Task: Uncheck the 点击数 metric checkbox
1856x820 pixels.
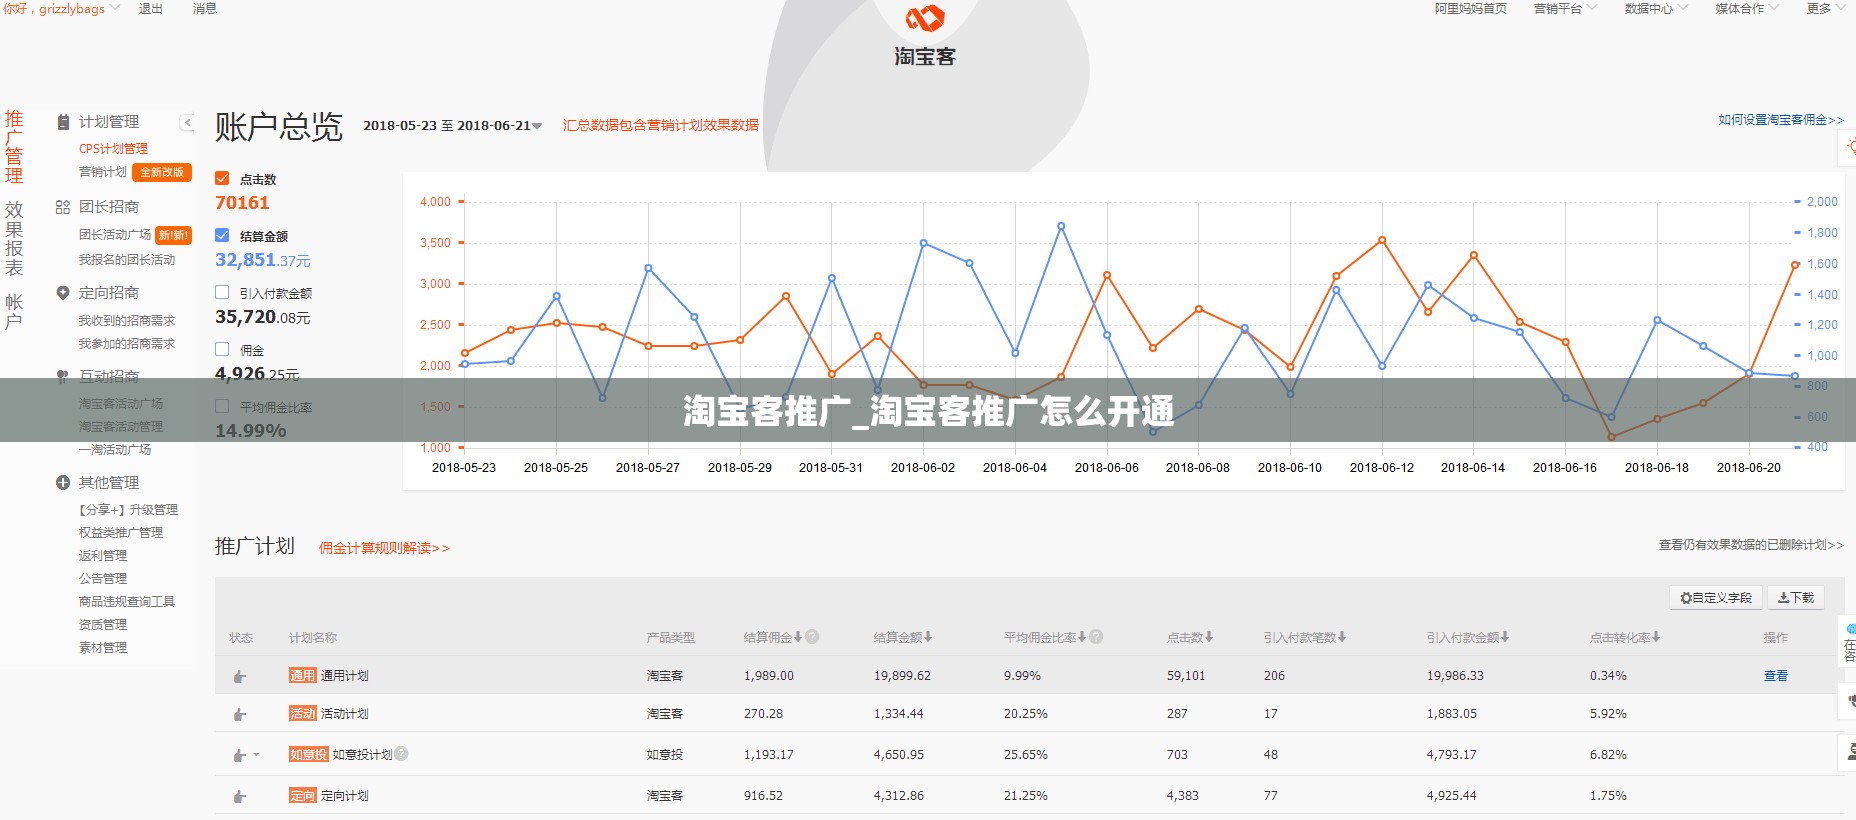Action: [222, 178]
